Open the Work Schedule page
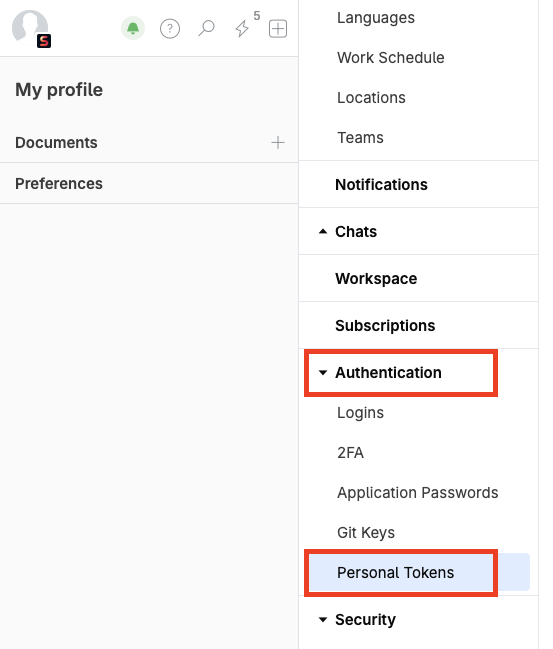This screenshot has height=649, width=553. point(390,58)
